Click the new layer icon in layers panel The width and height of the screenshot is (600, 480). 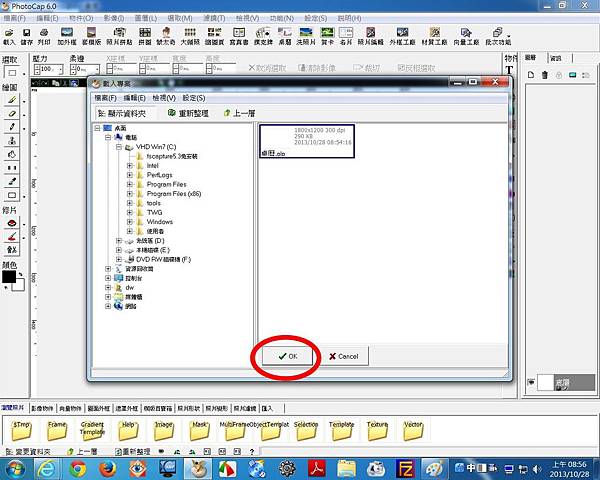coord(531,75)
